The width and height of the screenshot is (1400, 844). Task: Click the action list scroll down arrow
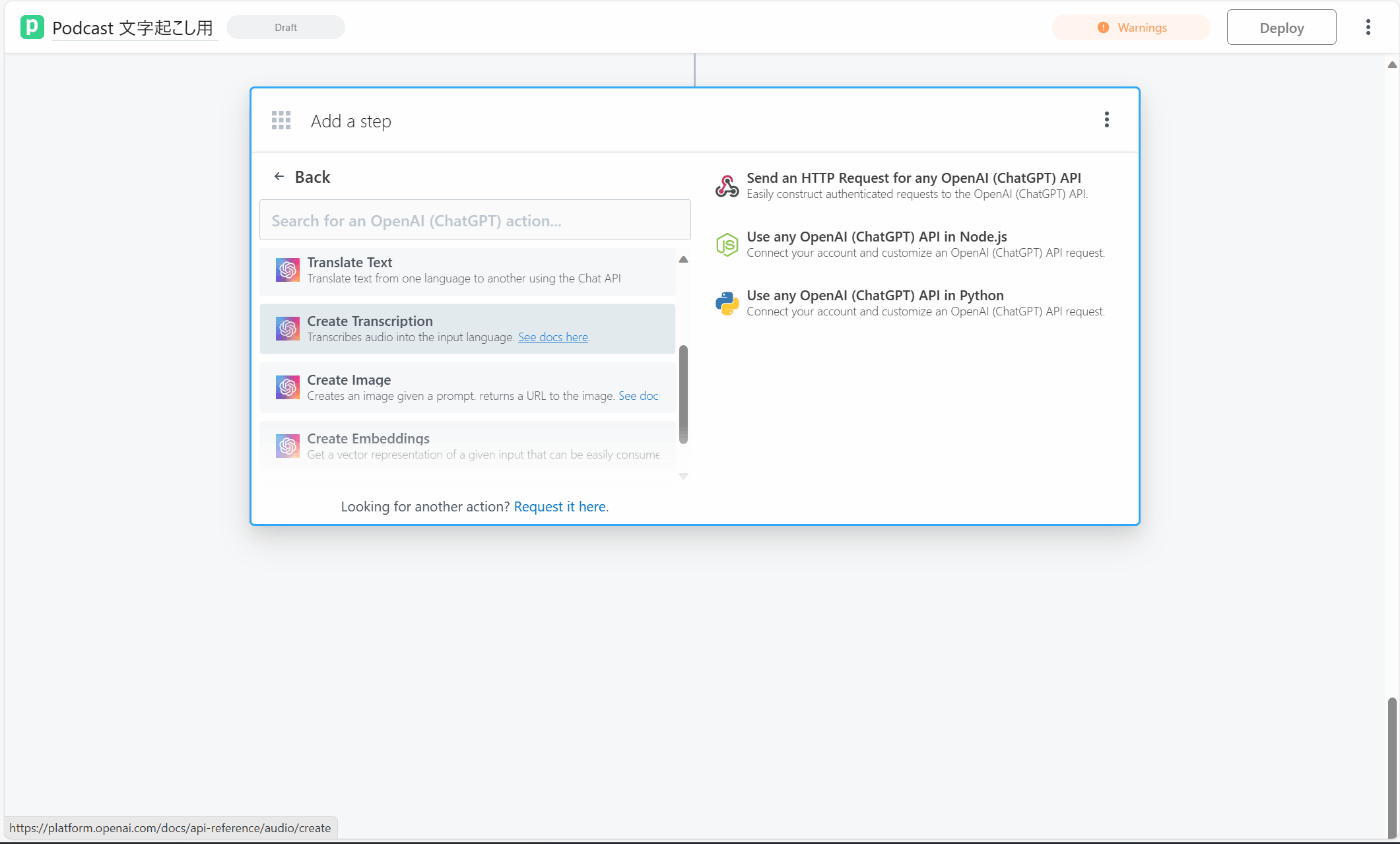[x=683, y=476]
